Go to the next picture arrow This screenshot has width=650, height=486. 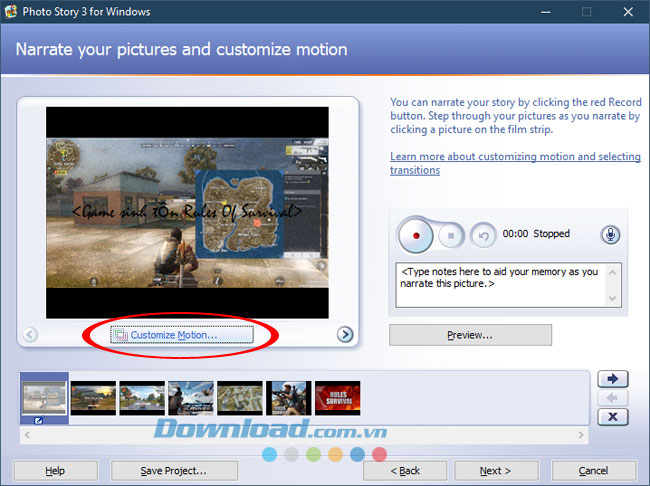345,335
